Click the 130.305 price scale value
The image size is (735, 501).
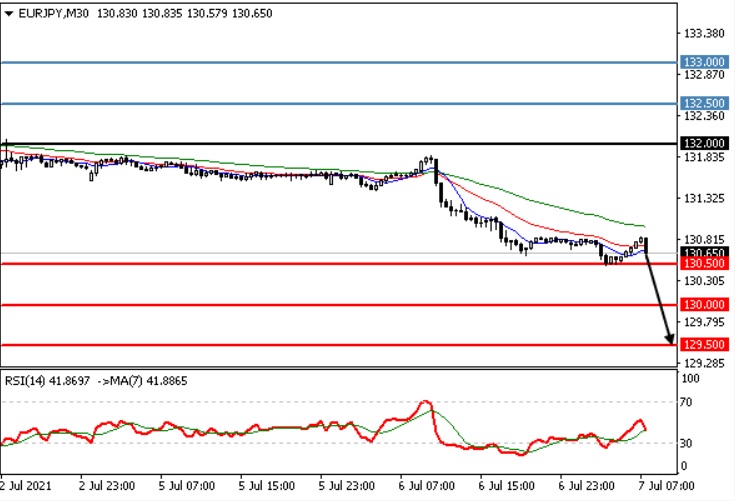[x=705, y=281]
